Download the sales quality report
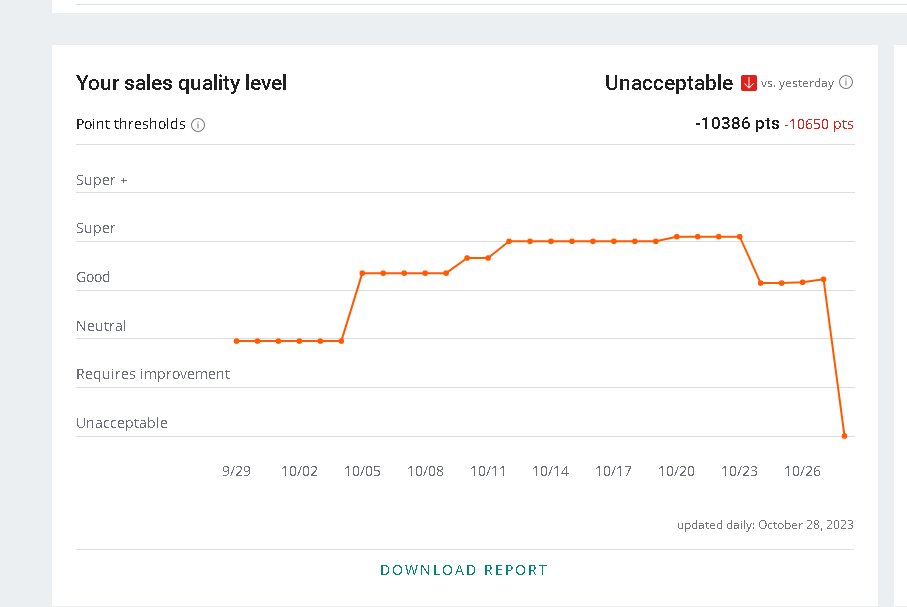The height and width of the screenshot is (607, 907). (x=464, y=570)
